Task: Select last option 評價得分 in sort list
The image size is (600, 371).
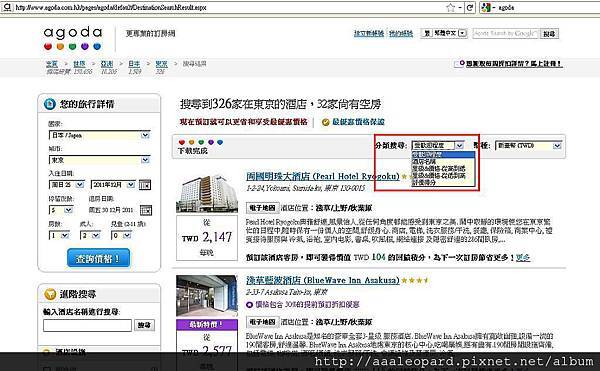Action: tap(443, 182)
